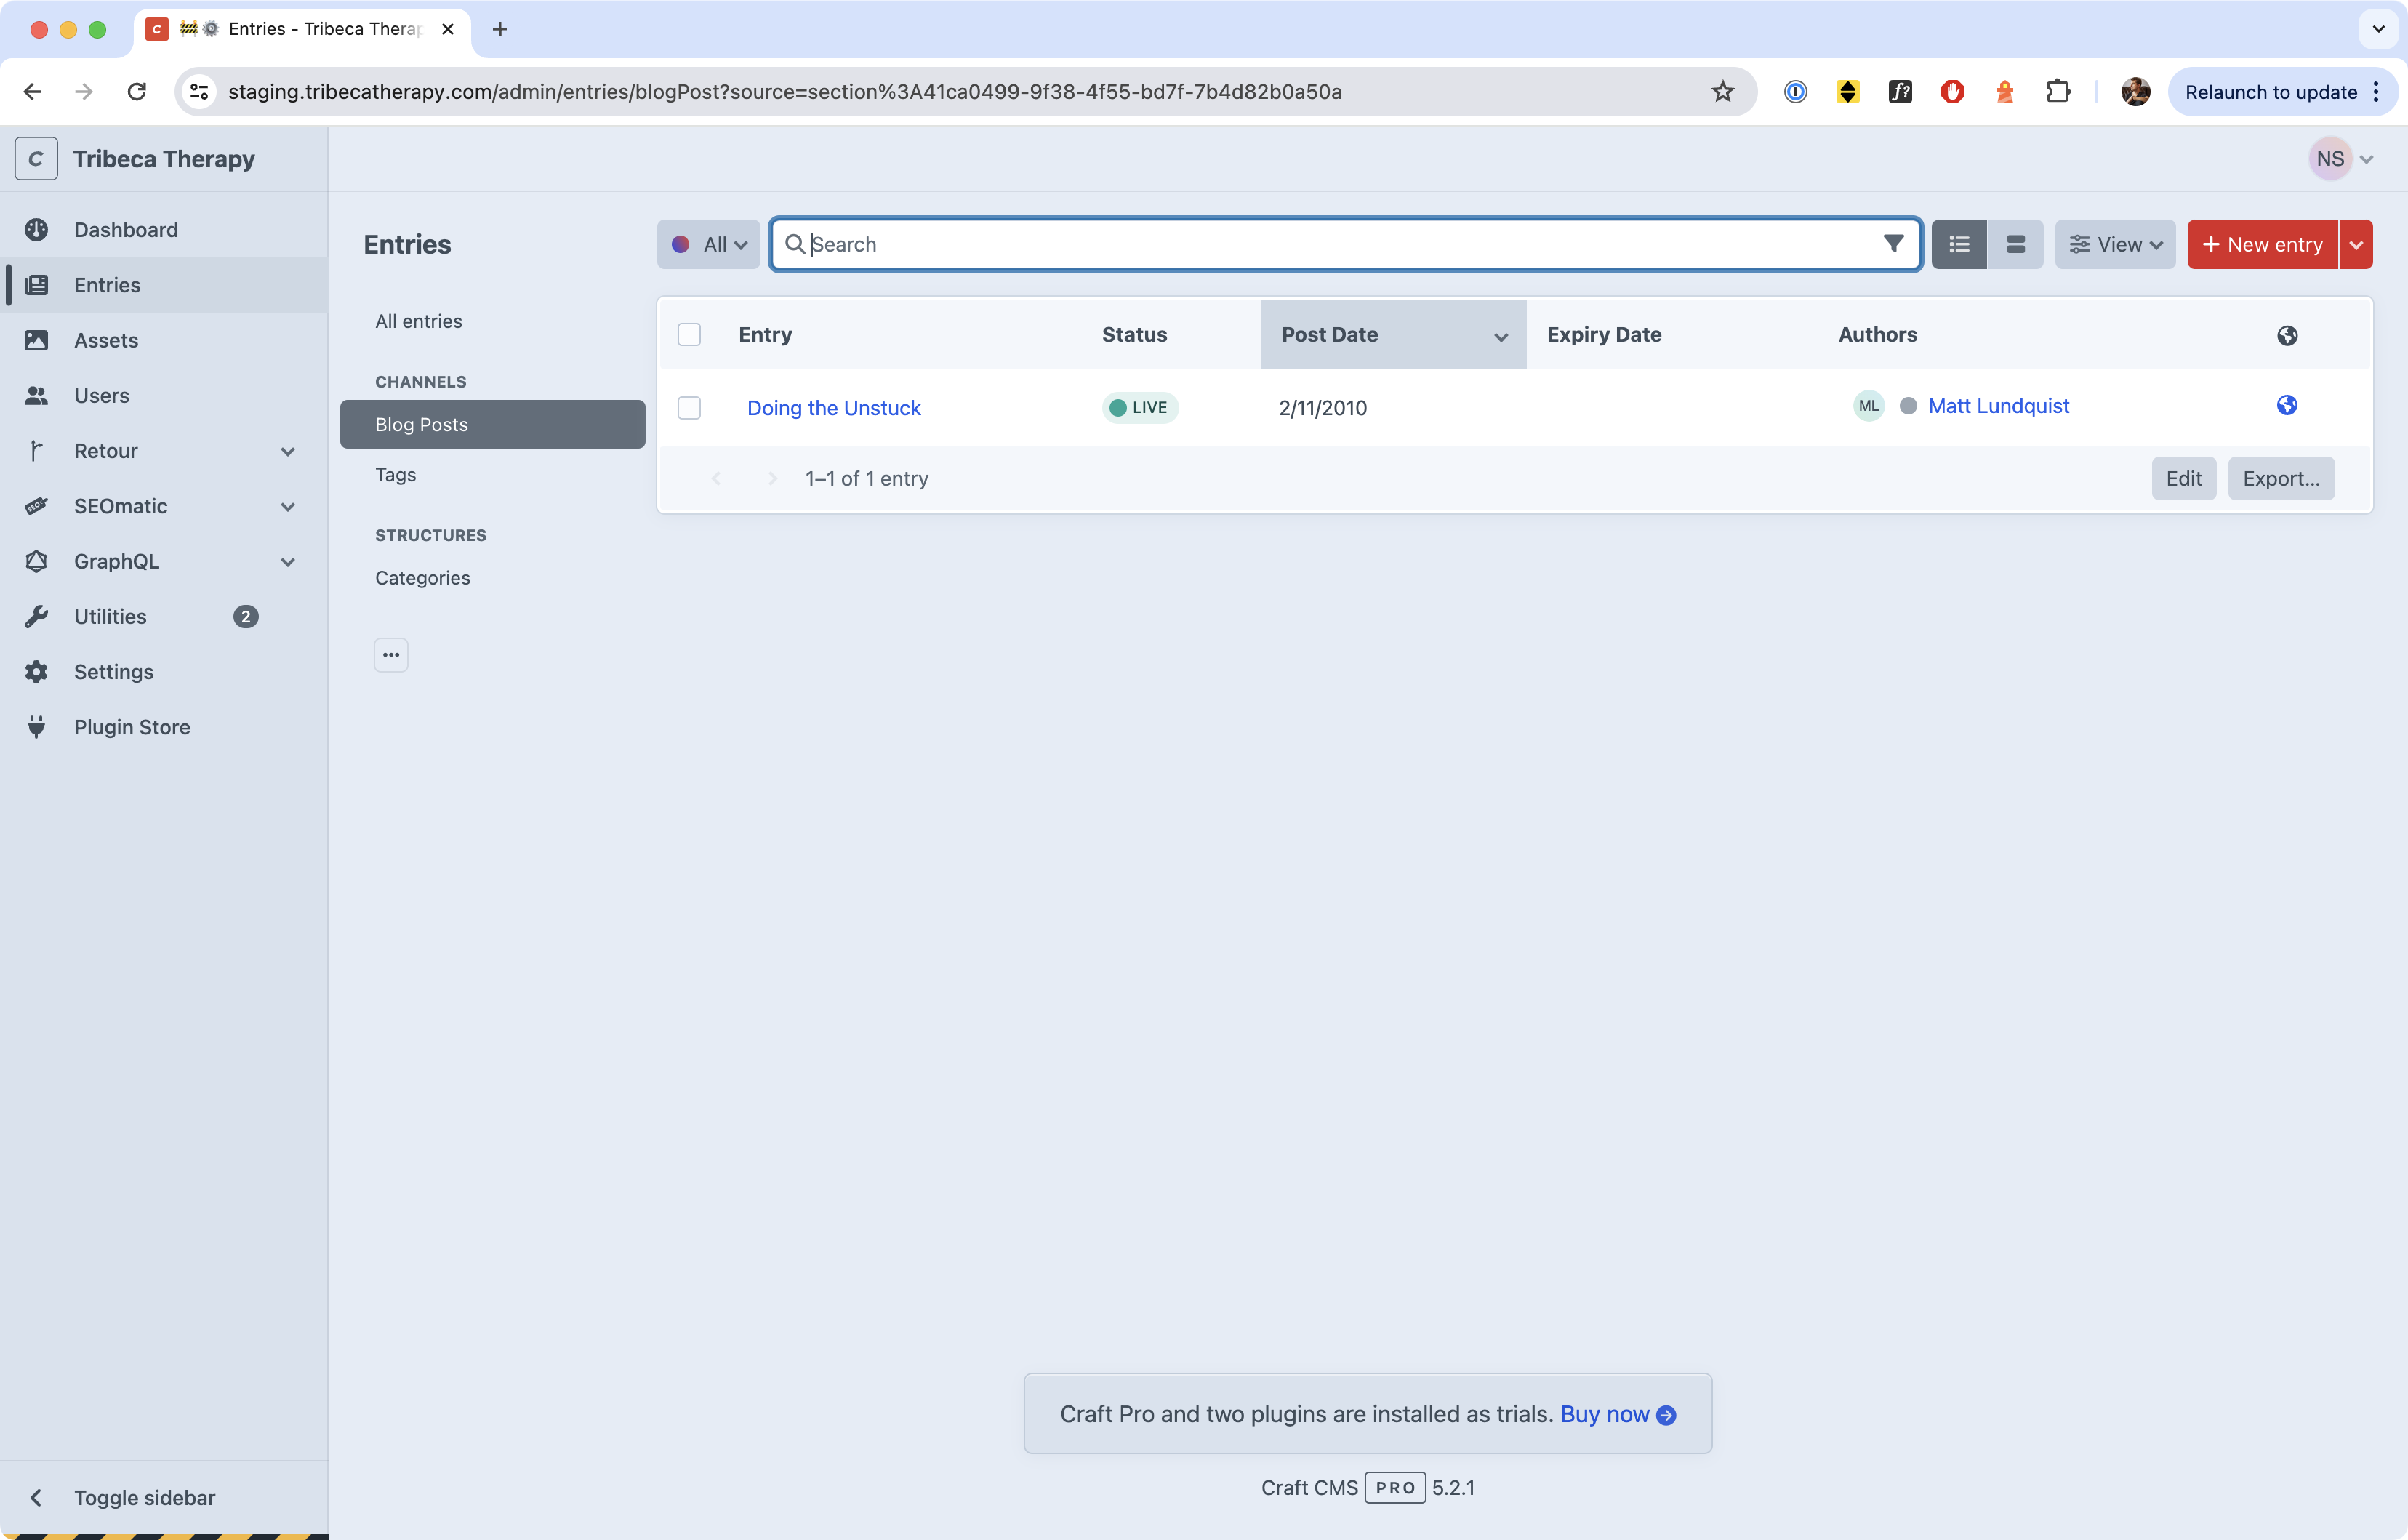Image resolution: width=2408 pixels, height=1540 pixels.
Task: Open browser extensions puzzle icon
Action: (x=2058, y=92)
